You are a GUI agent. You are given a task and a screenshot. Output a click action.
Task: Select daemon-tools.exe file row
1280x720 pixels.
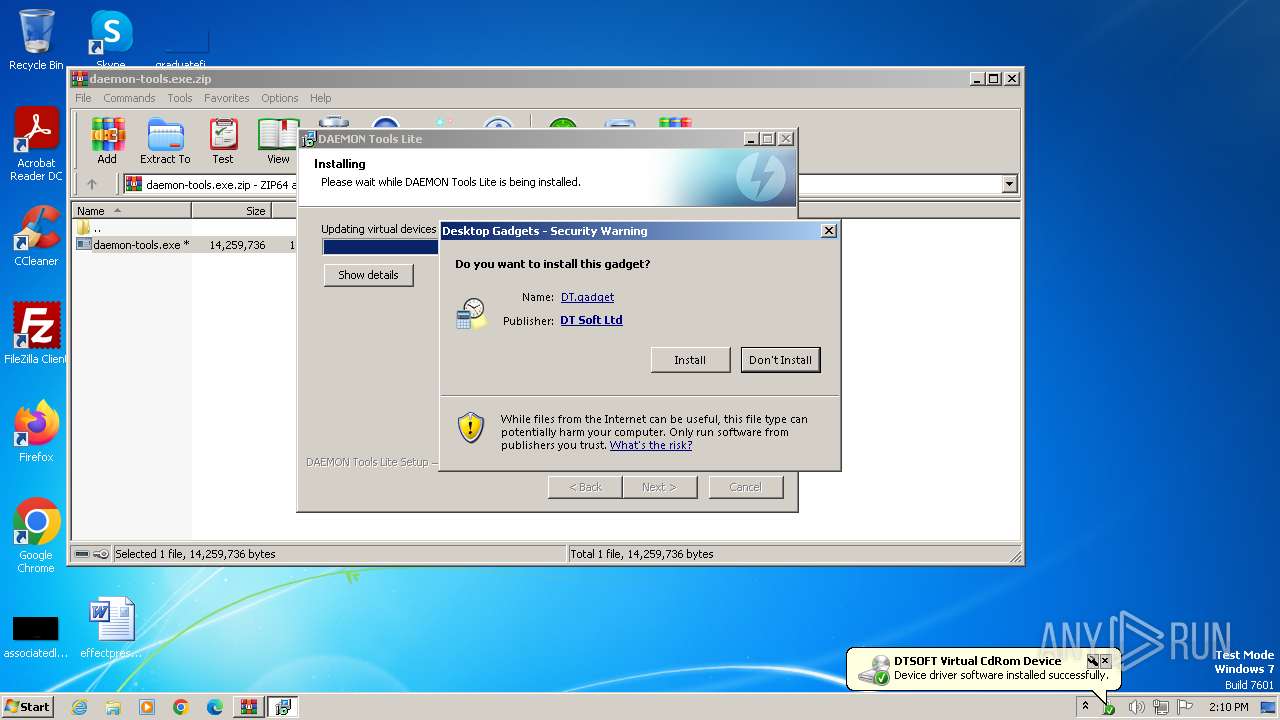click(x=185, y=244)
